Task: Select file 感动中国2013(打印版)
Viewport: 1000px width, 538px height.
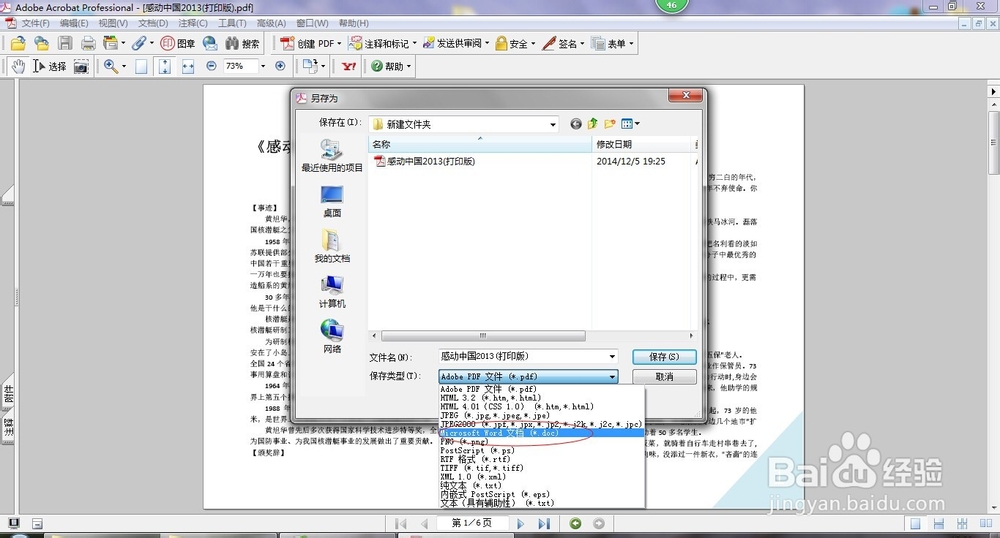Action: (425, 161)
